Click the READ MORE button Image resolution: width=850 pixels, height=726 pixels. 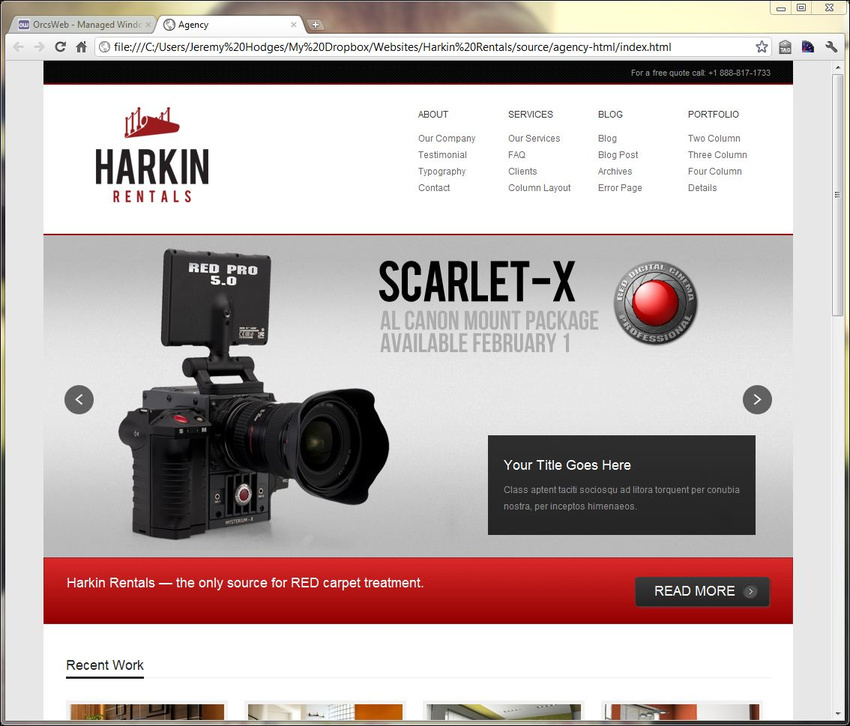point(703,592)
